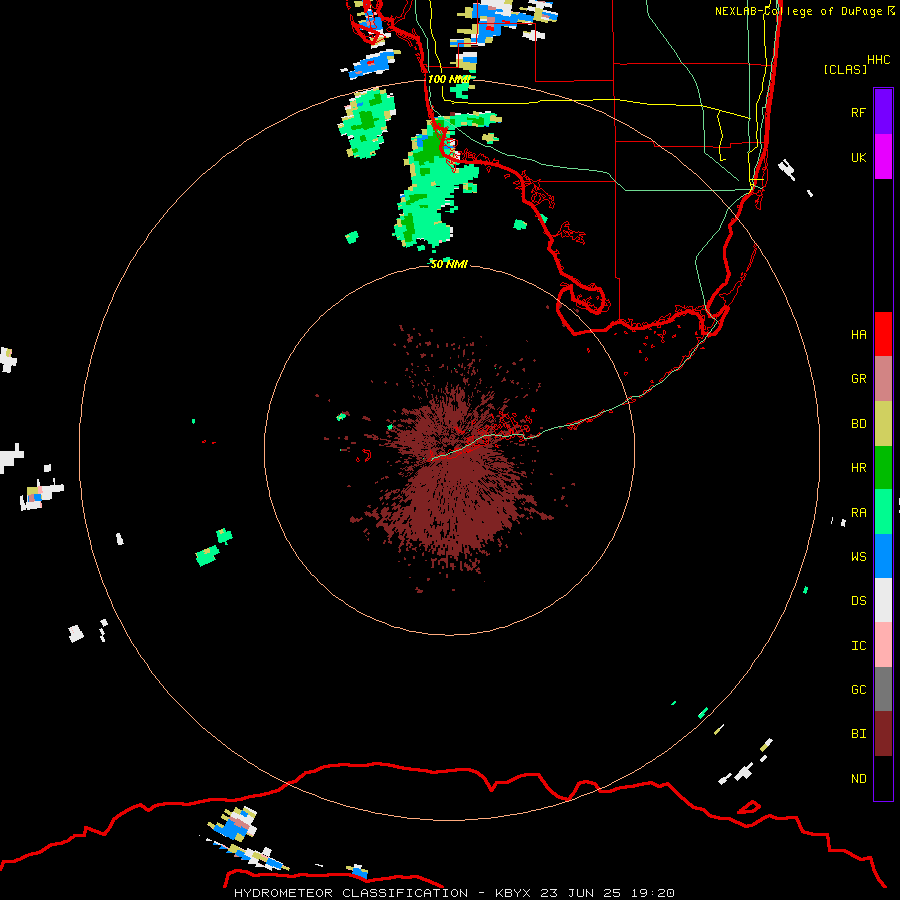Click the GC legend label
Image resolution: width=900 pixels, height=900 pixels.
858,689
